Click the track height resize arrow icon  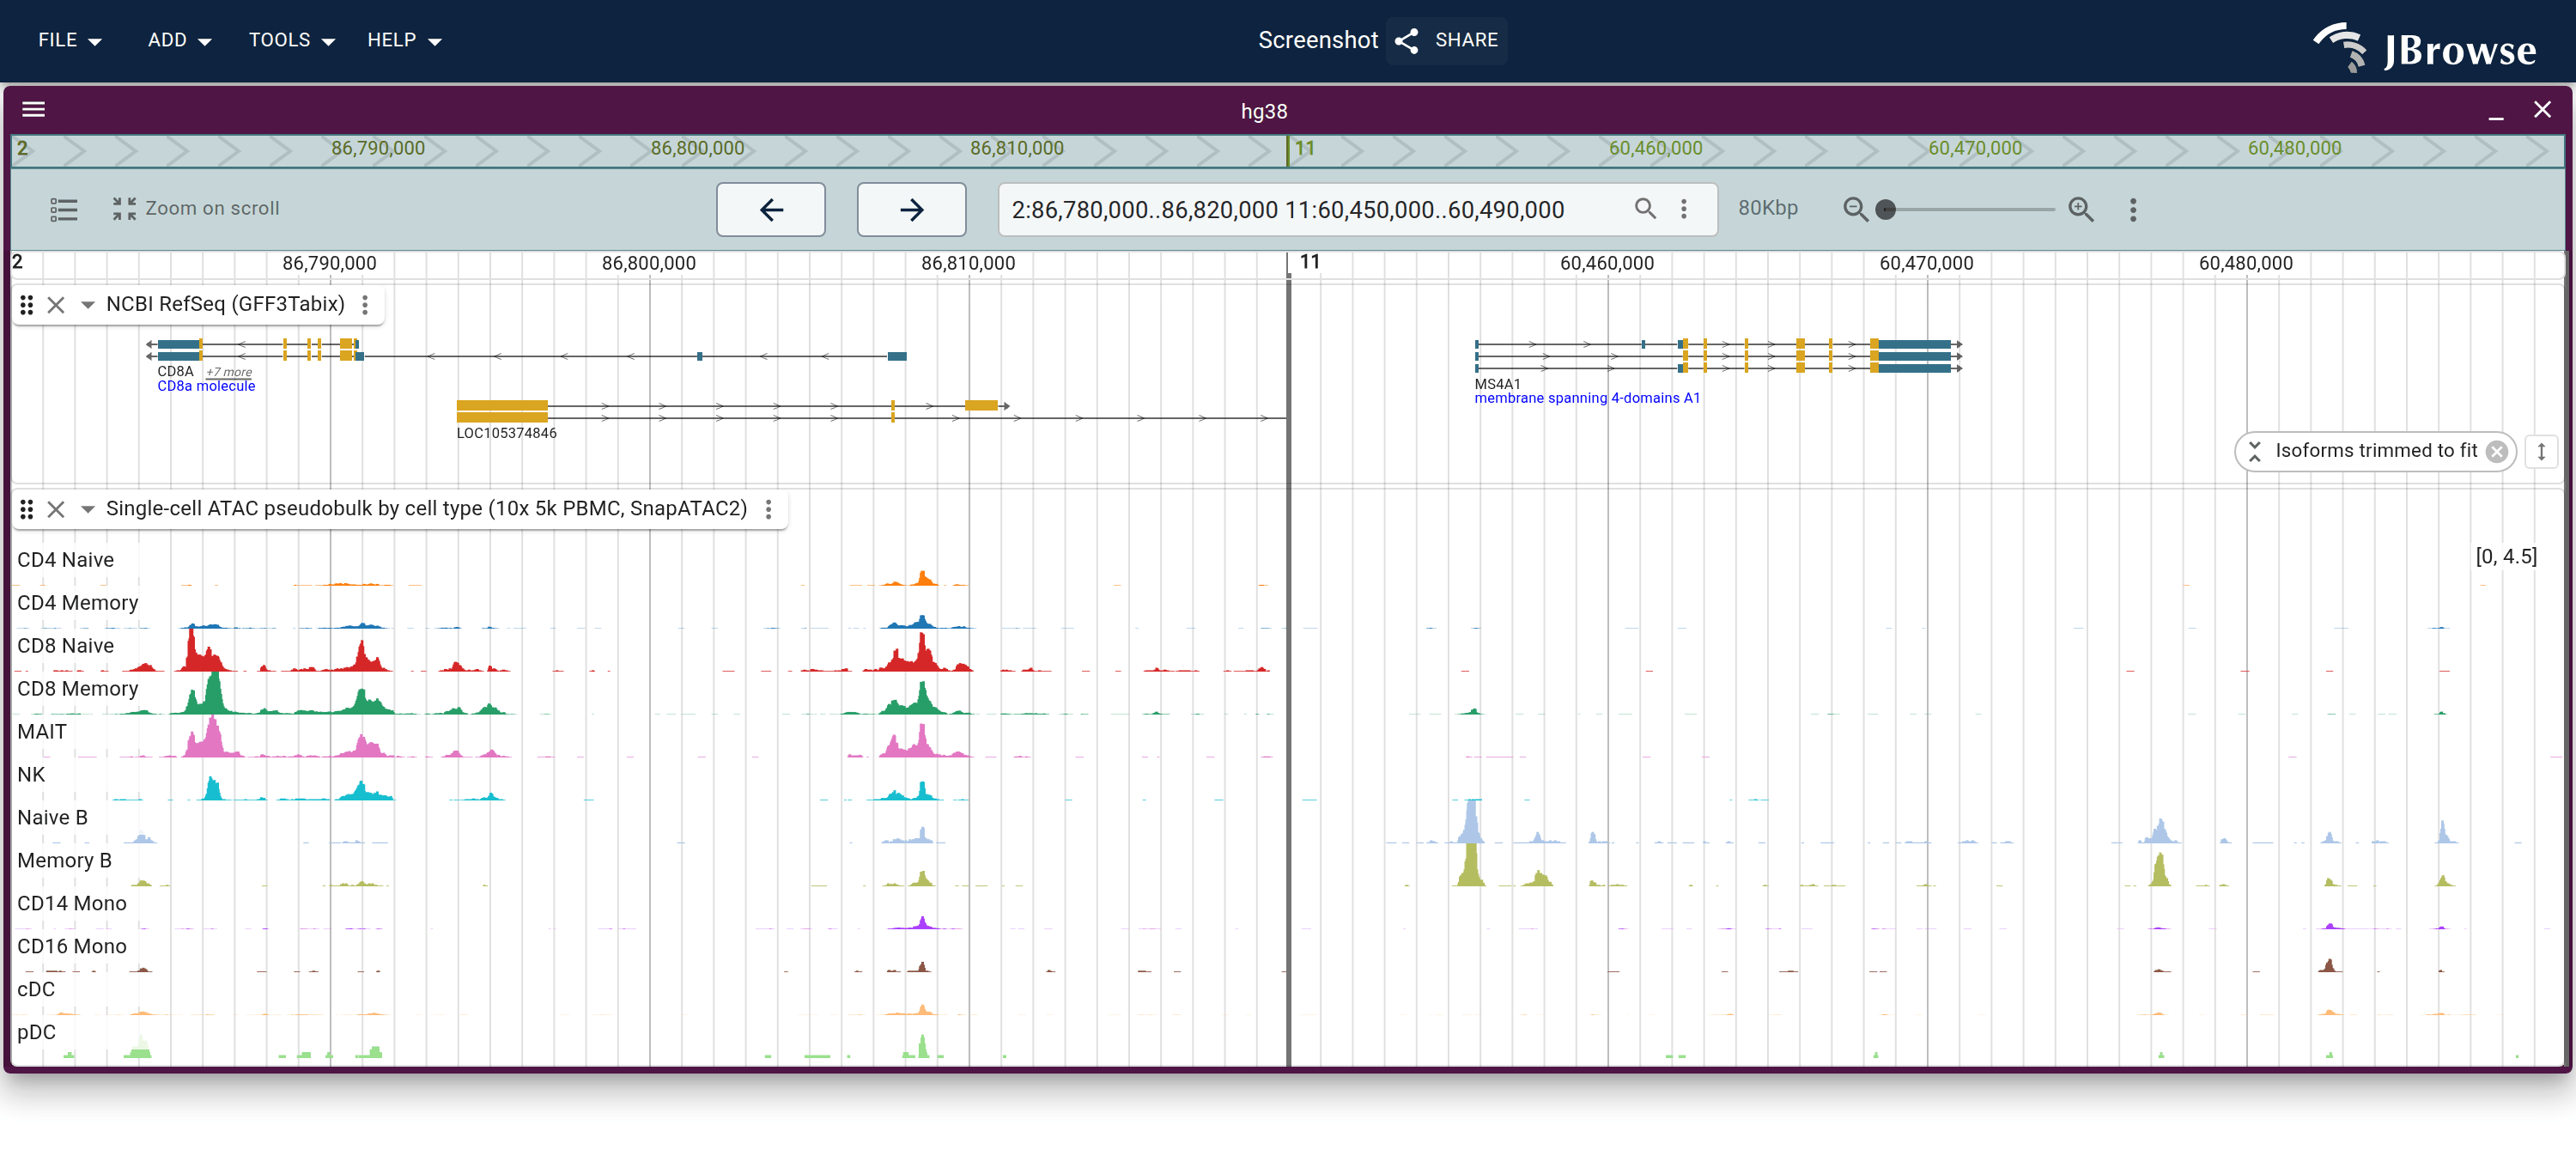2540,451
